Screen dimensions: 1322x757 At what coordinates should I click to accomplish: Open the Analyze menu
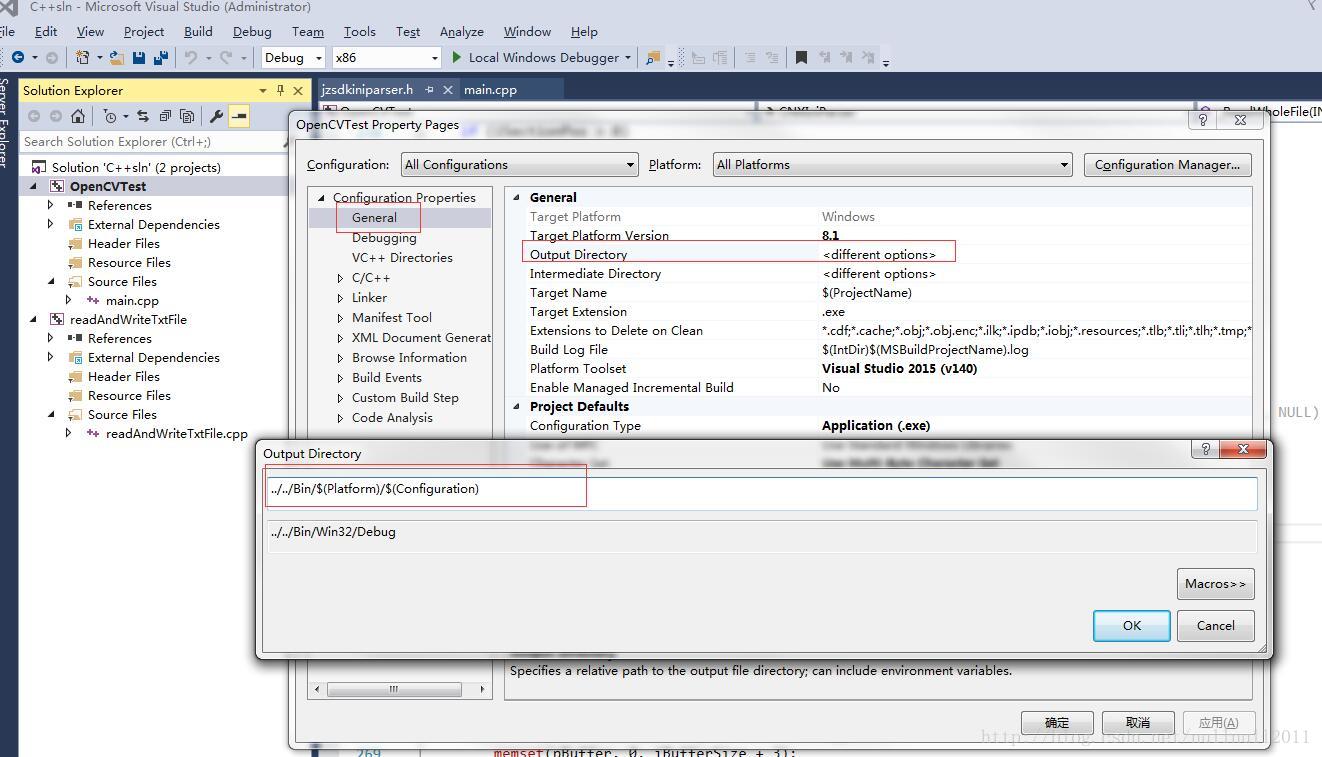[x=462, y=31]
